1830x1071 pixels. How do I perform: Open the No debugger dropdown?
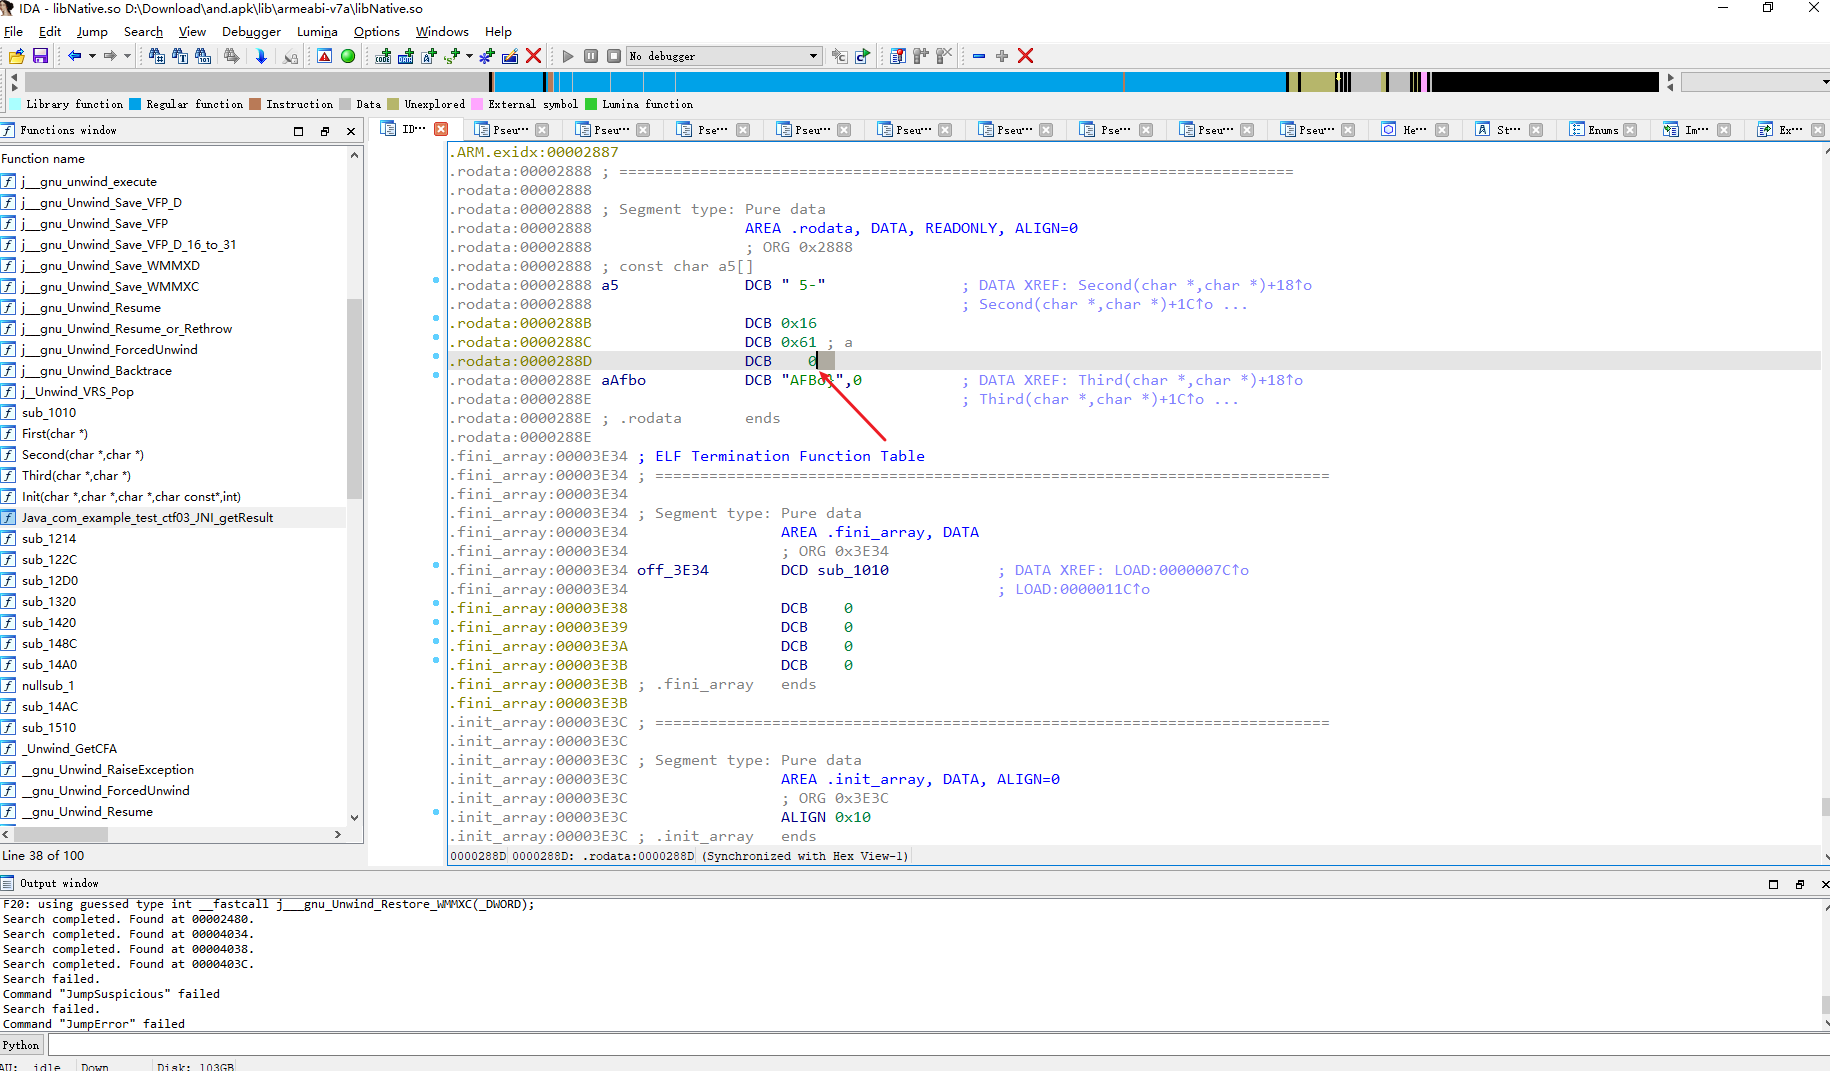click(x=725, y=56)
